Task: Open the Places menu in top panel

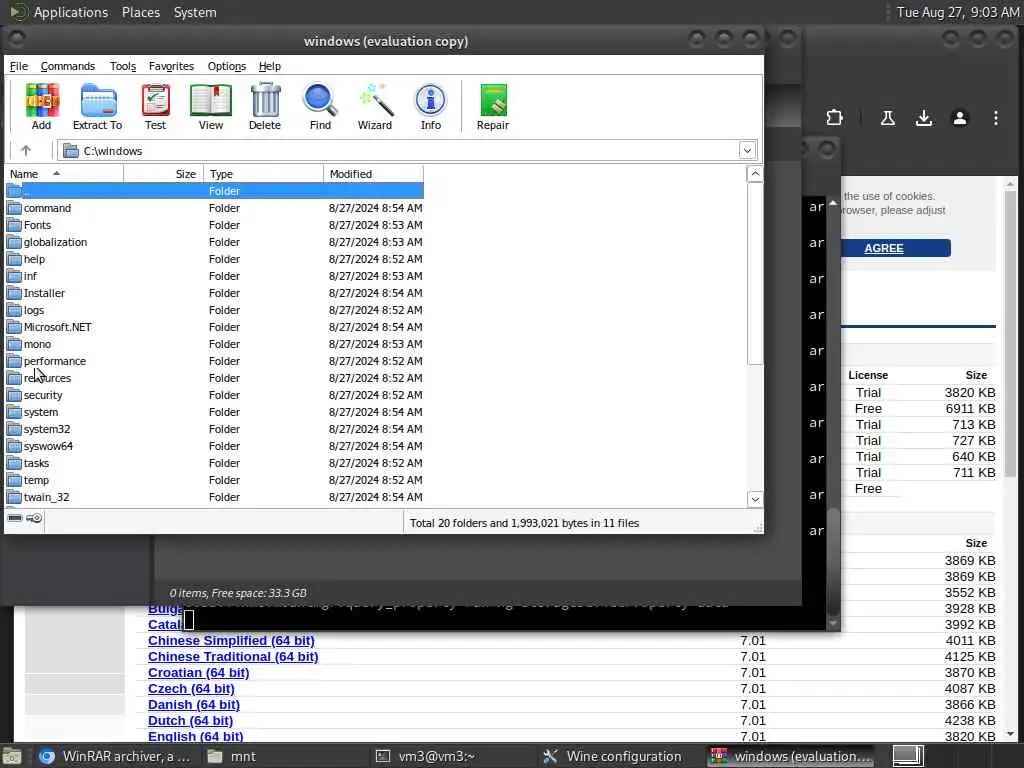Action: (140, 12)
